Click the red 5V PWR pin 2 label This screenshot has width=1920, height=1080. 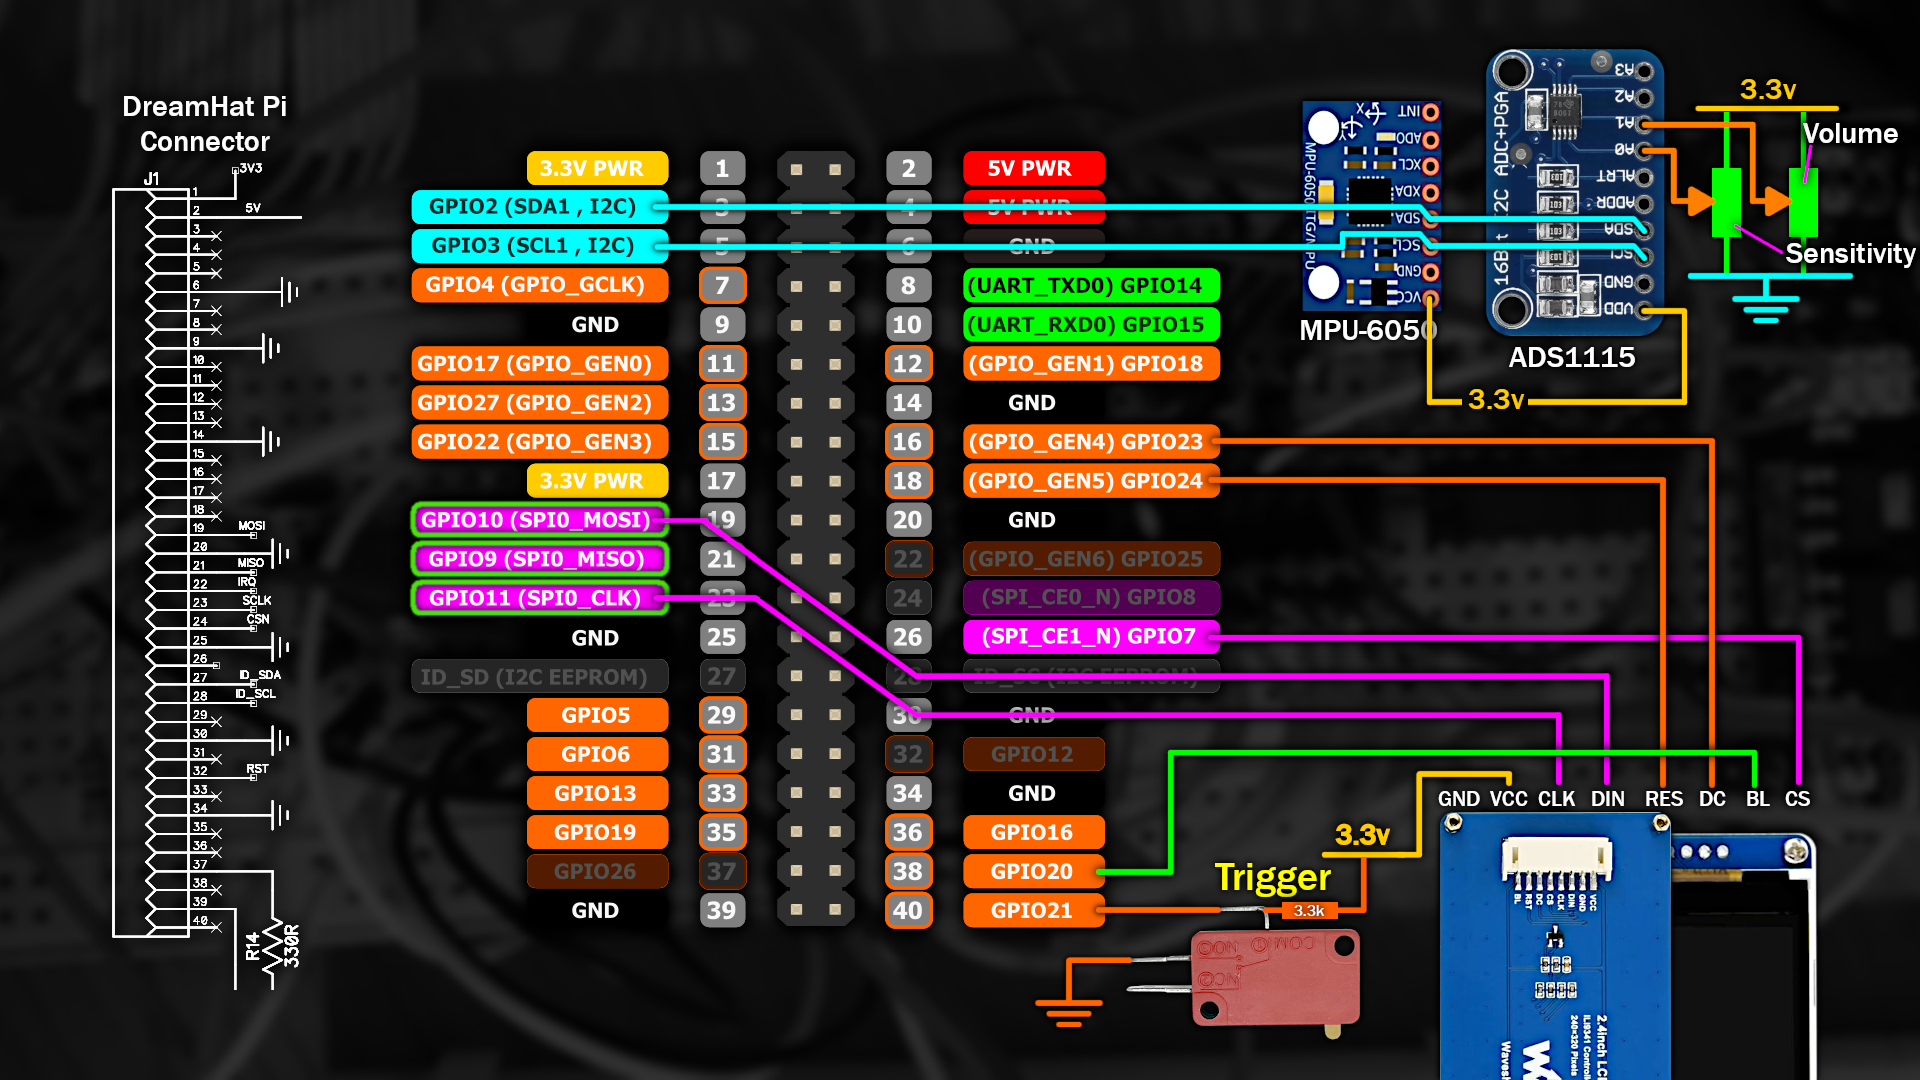(x=1034, y=168)
